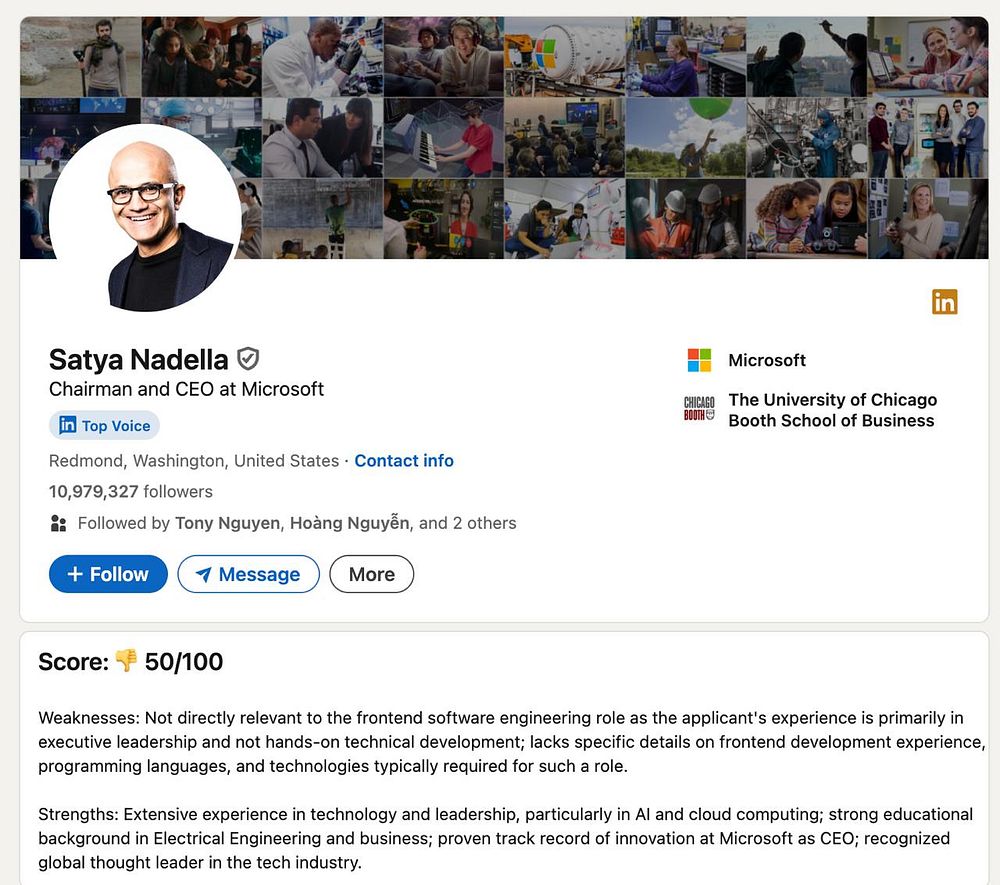1000x885 pixels.
Task: Click the paper plane icon in Message button
Action: [203, 574]
